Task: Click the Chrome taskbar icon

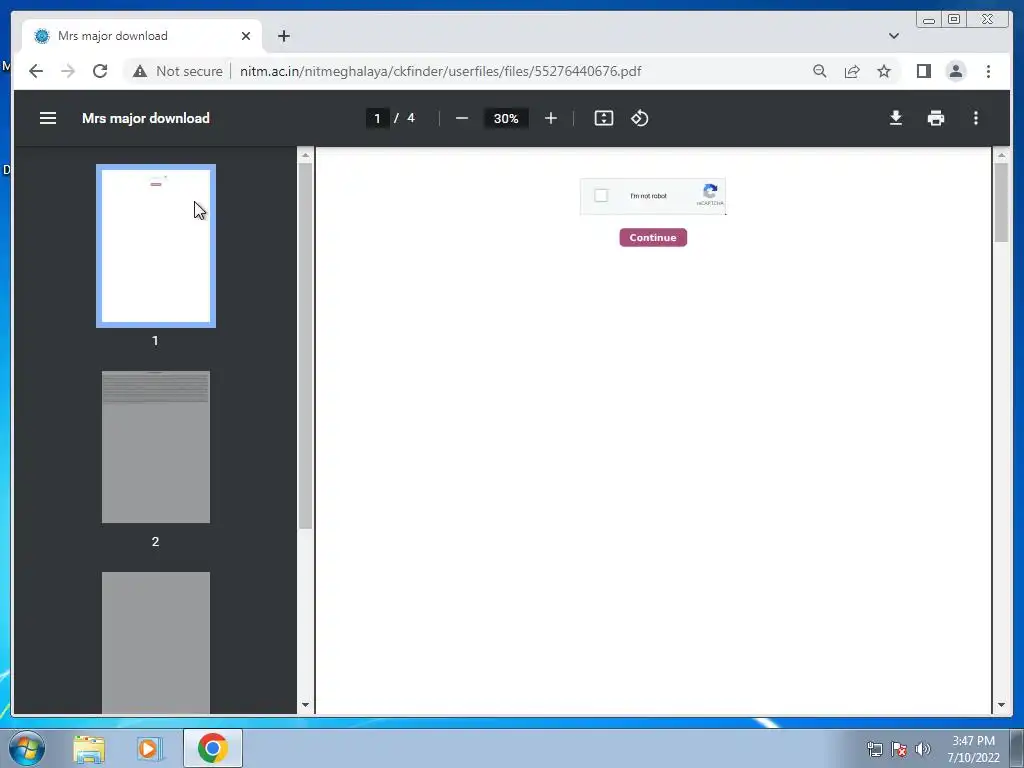Action: 212,748
